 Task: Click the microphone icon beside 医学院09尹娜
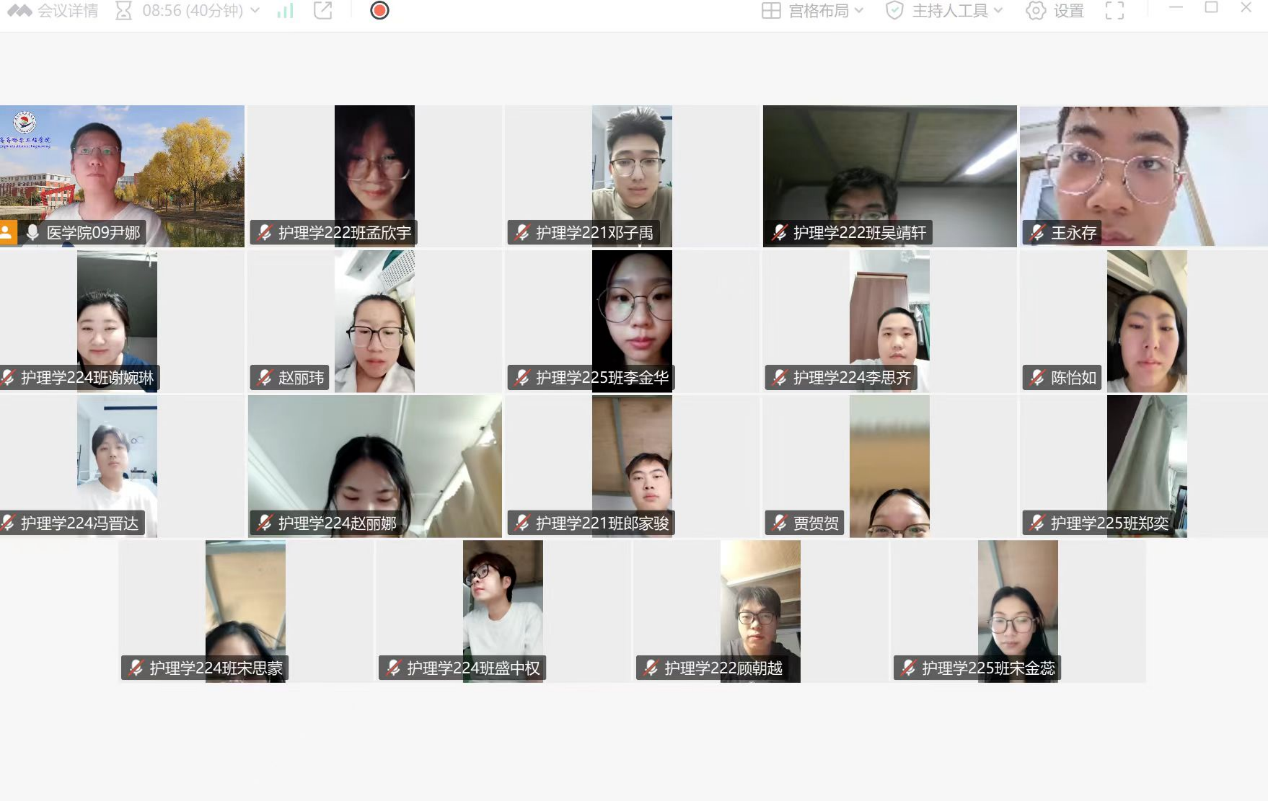point(33,233)
